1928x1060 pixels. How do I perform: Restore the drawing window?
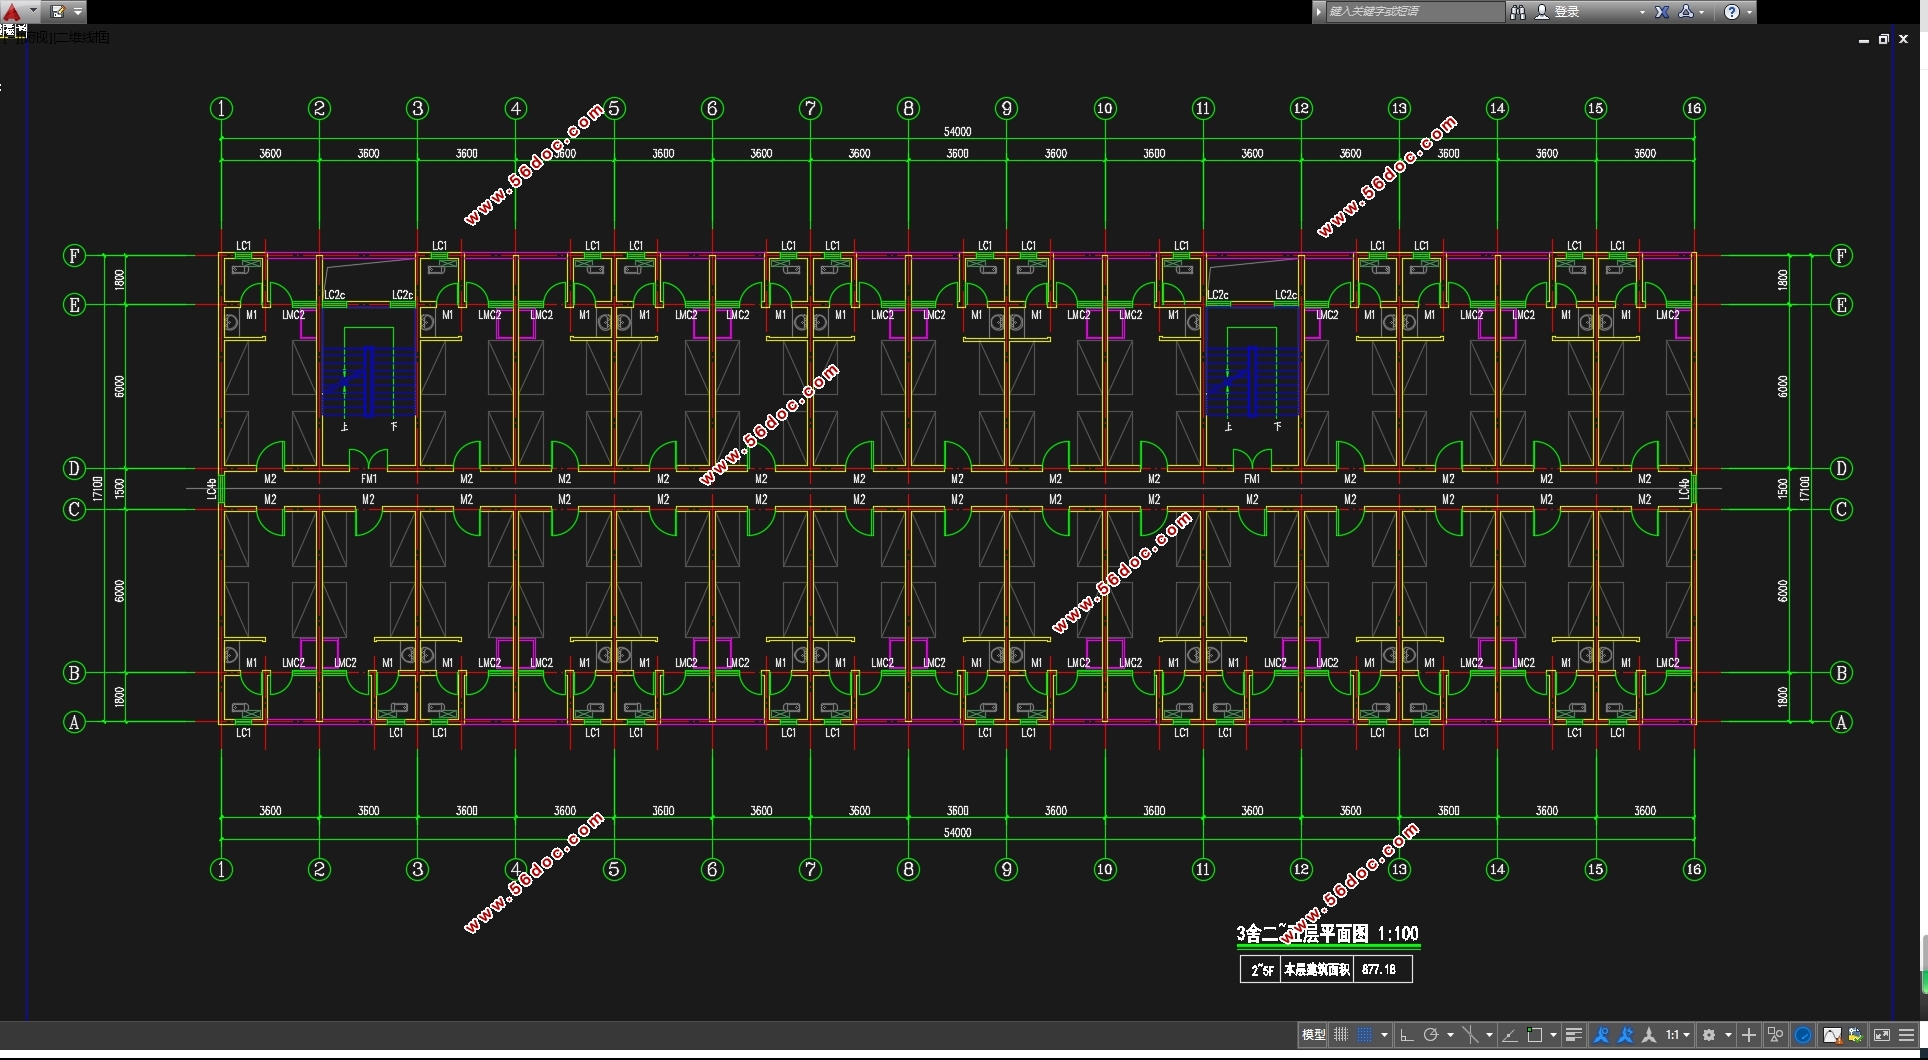click(x=1884, y=39)
